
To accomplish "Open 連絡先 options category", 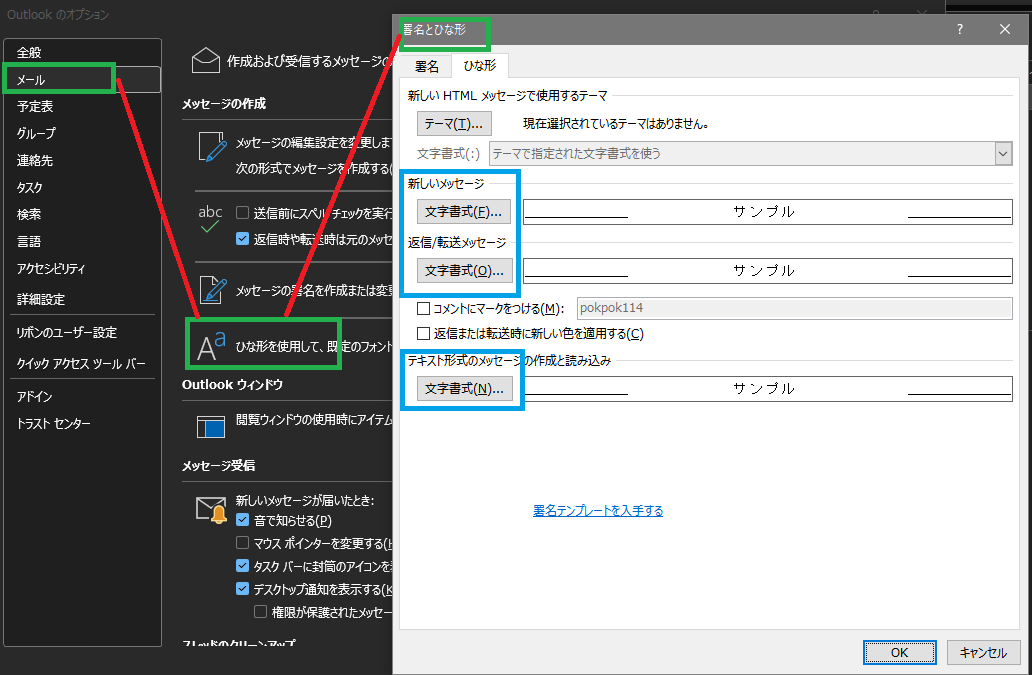I will tap(82, 161).
